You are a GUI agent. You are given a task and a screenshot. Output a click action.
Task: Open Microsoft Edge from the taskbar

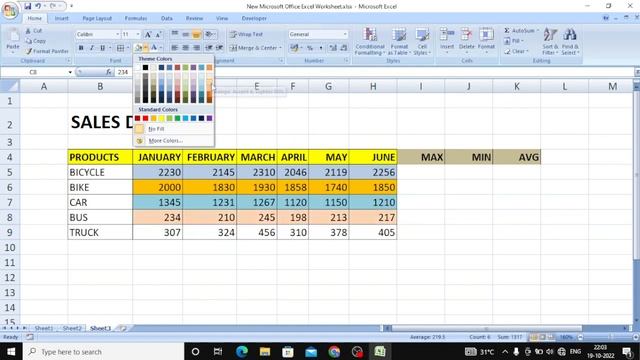point(242,352)
